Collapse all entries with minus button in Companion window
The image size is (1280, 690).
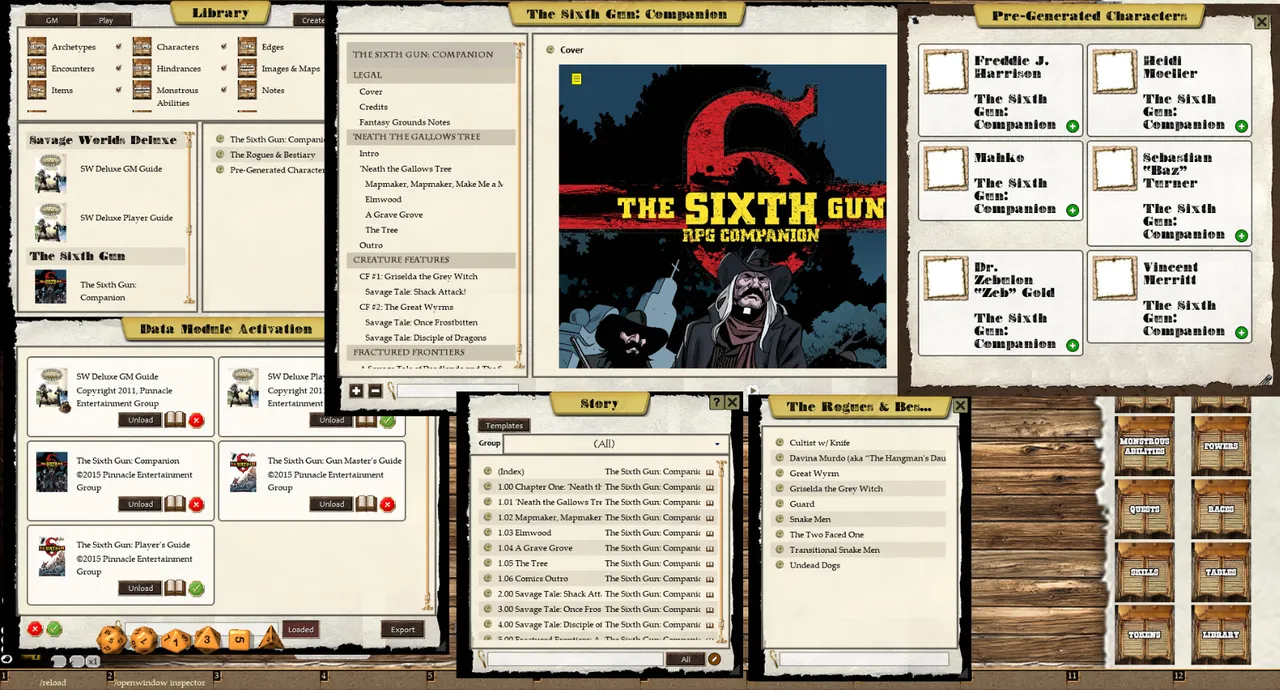375,391
